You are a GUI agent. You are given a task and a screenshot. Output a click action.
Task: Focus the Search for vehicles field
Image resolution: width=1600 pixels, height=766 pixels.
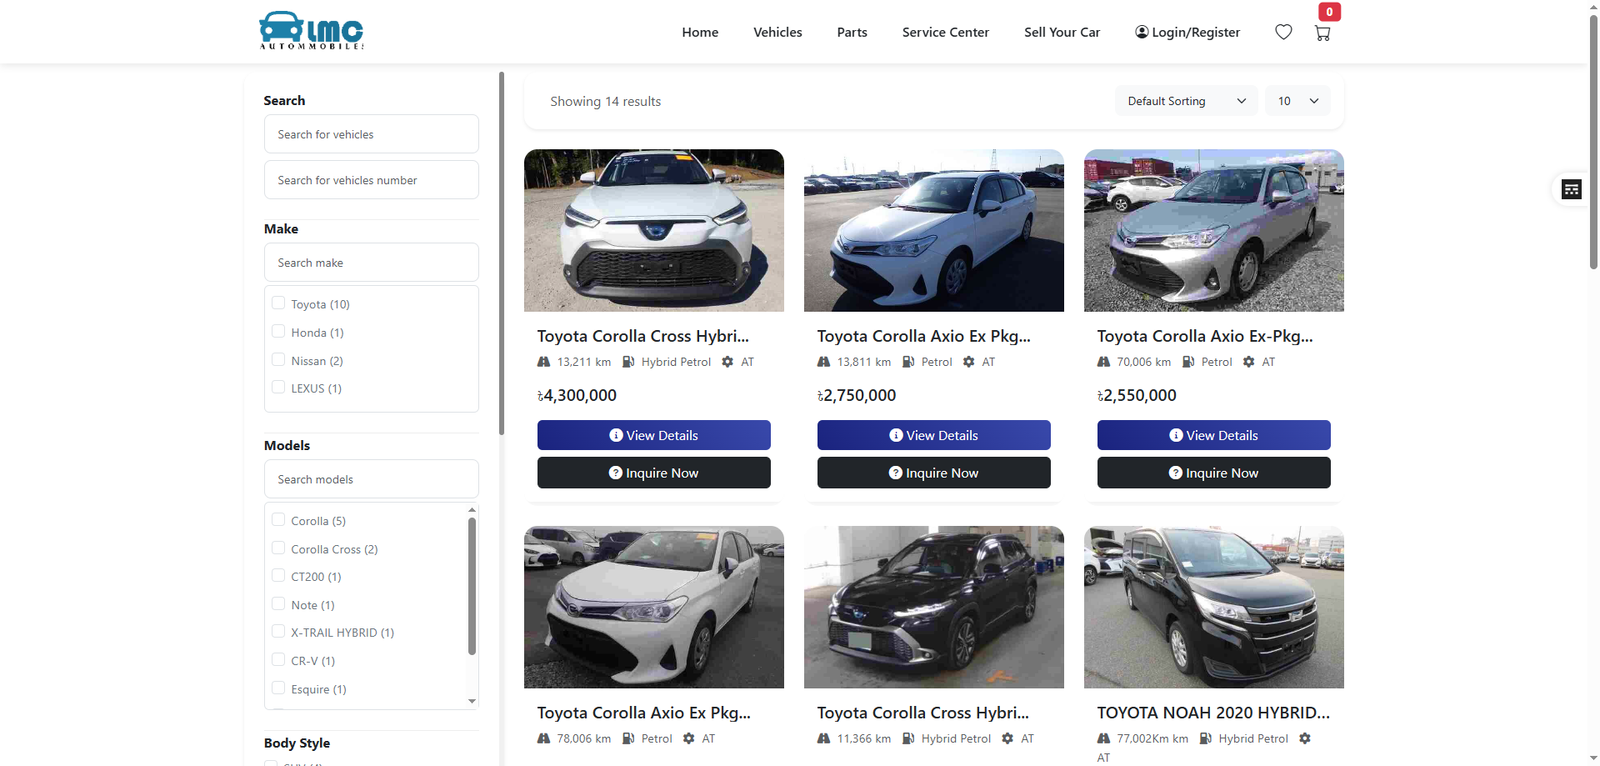coord(371,134)
